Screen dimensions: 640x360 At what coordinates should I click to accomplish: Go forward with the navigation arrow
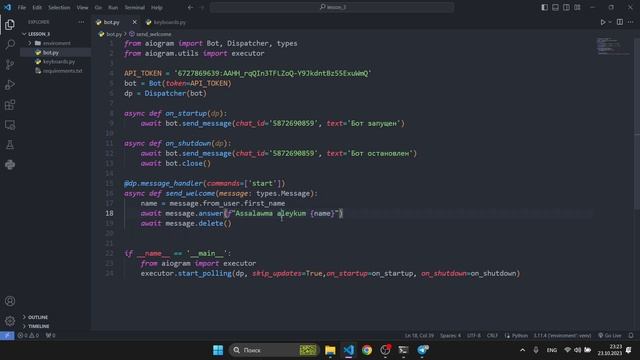coord(202,7)
